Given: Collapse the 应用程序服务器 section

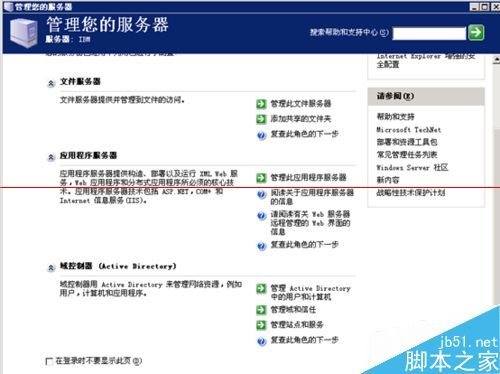Looking at the screenshot, I should point(51,157).
